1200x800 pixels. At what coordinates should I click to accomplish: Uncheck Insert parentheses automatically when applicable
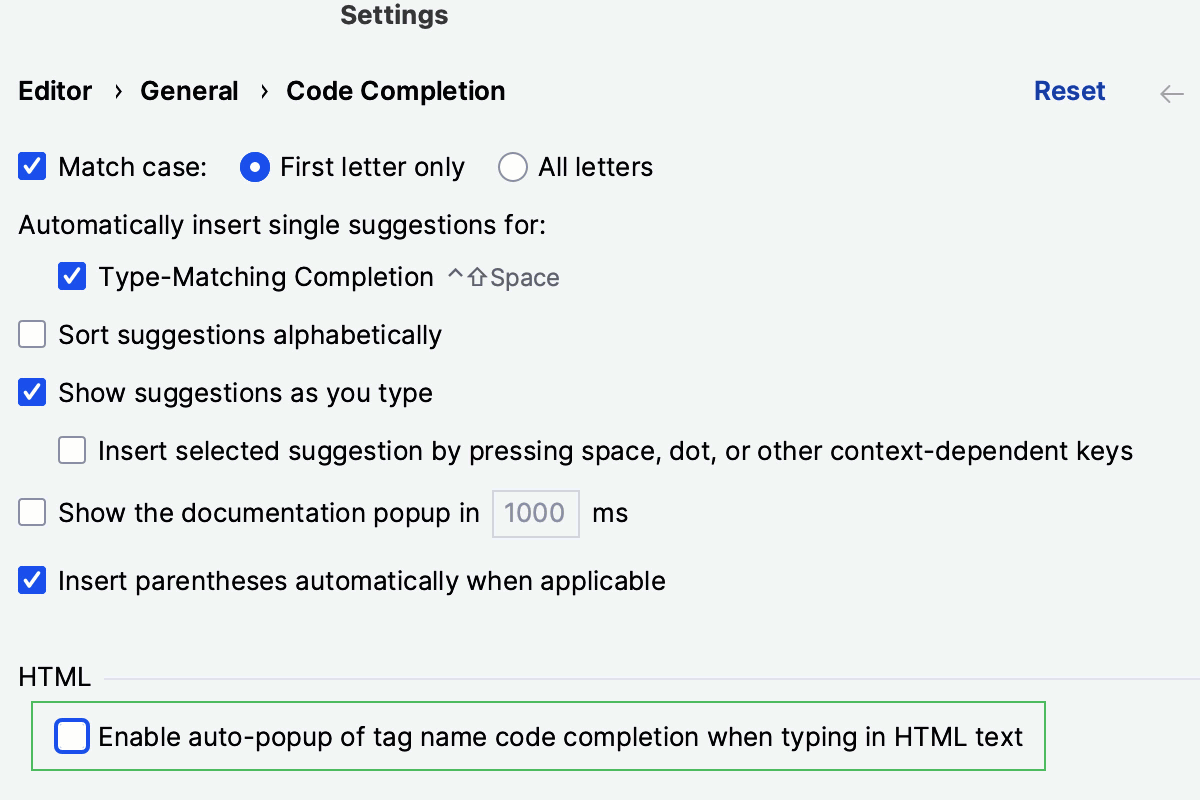pyautogui.click(x=31, y=580)
